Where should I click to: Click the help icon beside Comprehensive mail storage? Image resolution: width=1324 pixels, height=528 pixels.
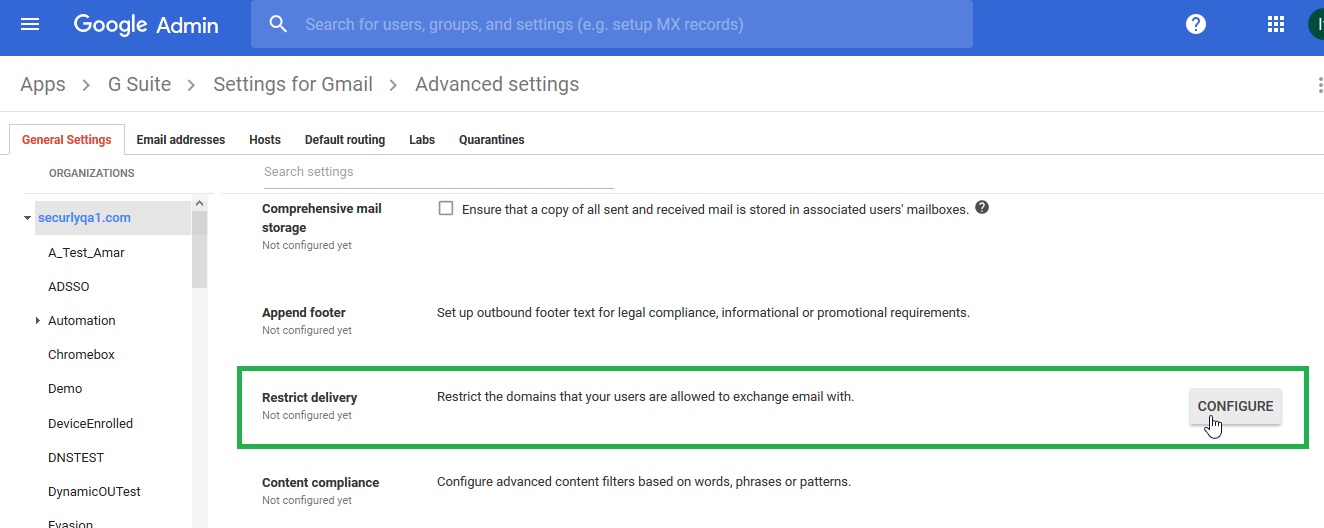982,208
